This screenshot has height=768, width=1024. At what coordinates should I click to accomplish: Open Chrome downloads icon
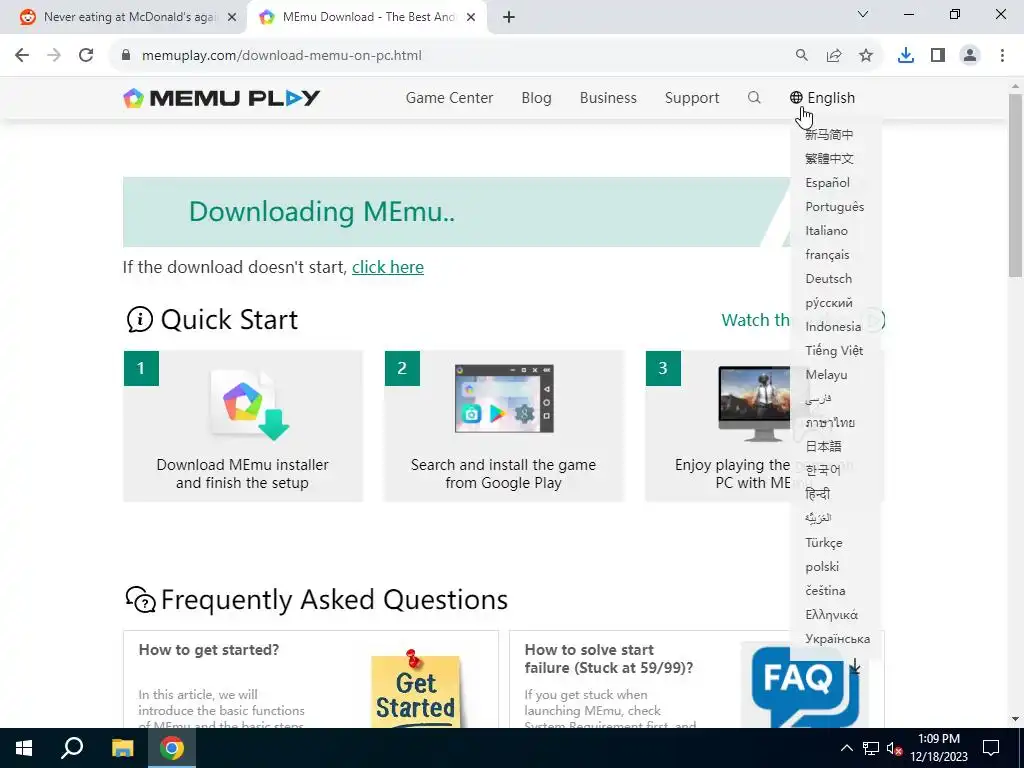pyautogui.click(x=906, y=56)
